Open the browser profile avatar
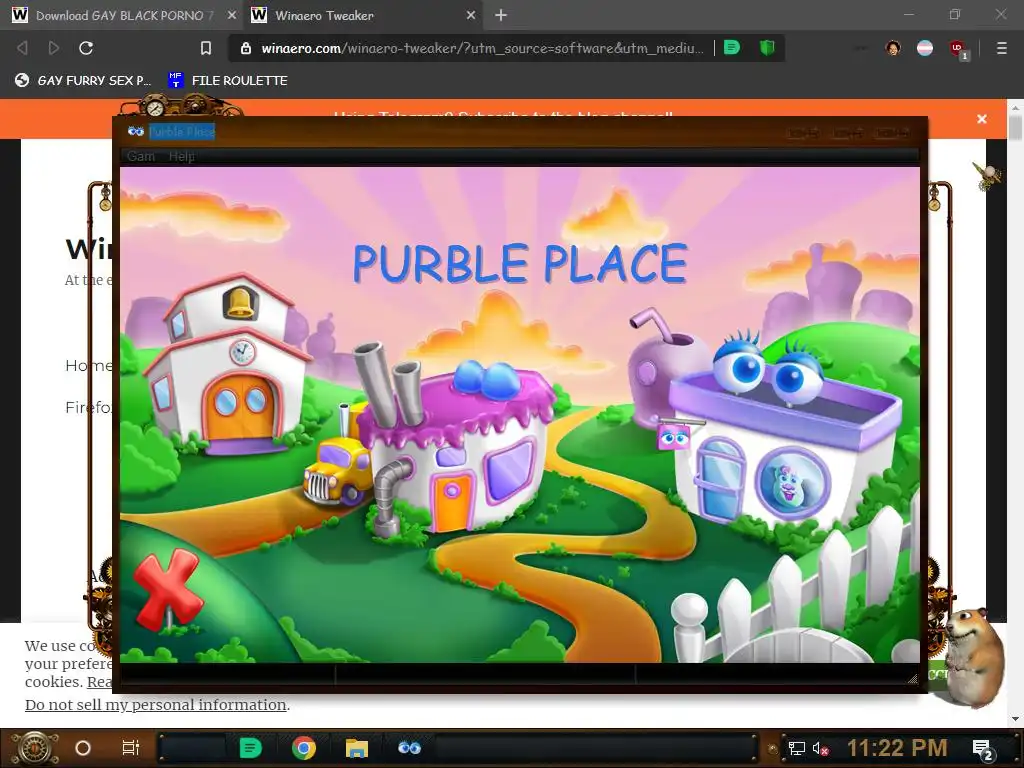This screenshot has height=768, width=1024. pos(893,48)
